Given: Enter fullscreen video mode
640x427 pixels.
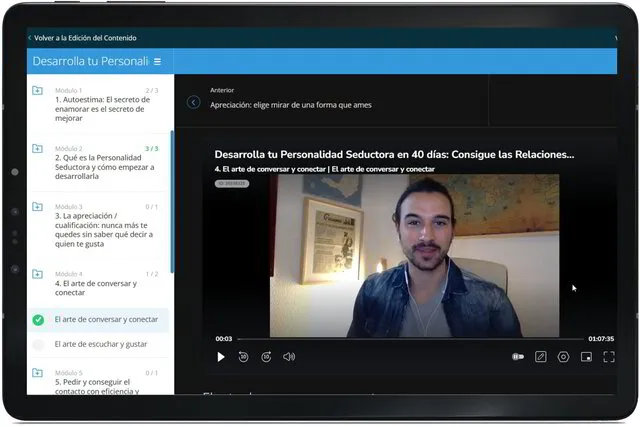Looking at the screenshot, I should click(608, 357).
